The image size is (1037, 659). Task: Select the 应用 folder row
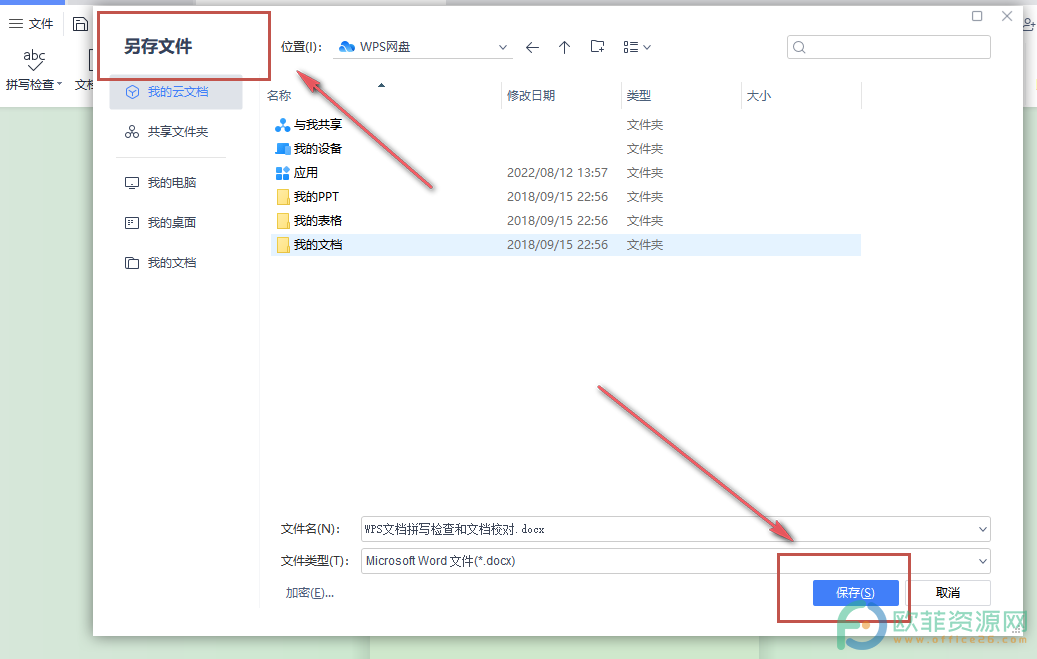pos(565,173)
